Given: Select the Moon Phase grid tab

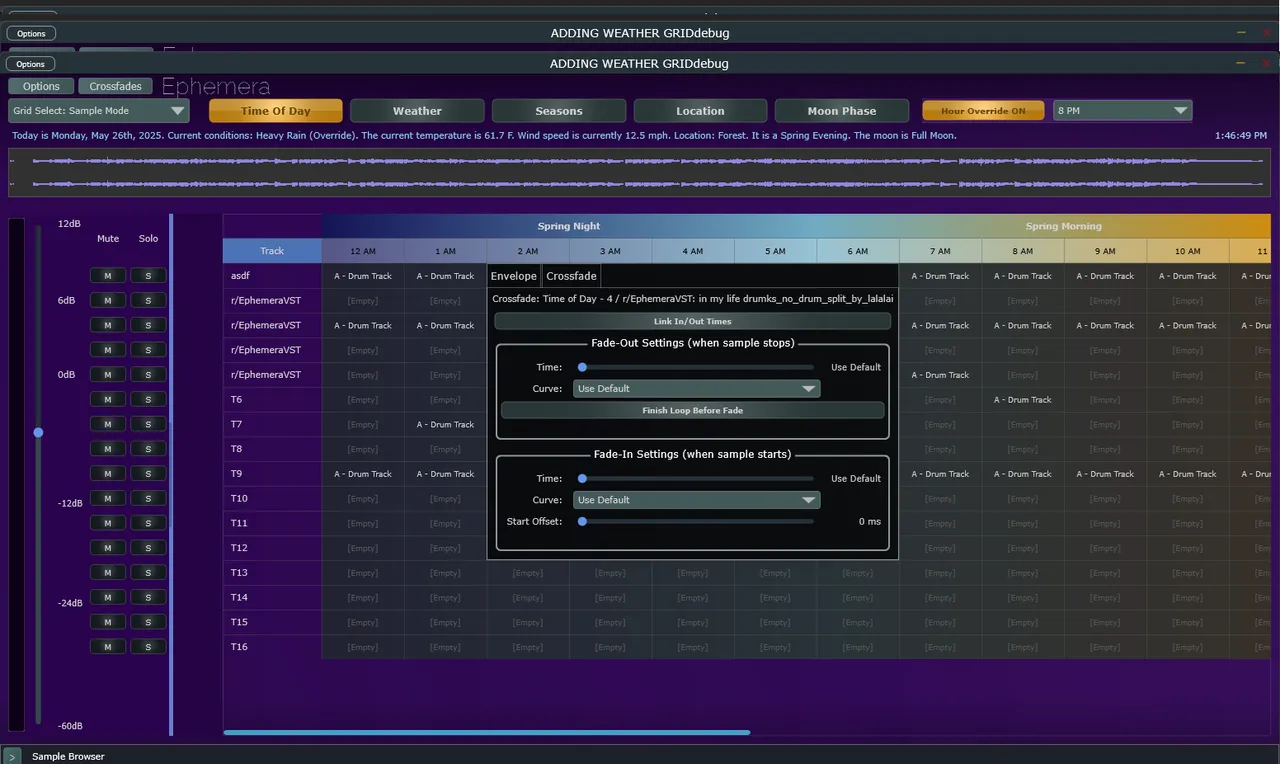Looking at the screenshot, I should tap(841, 111).
